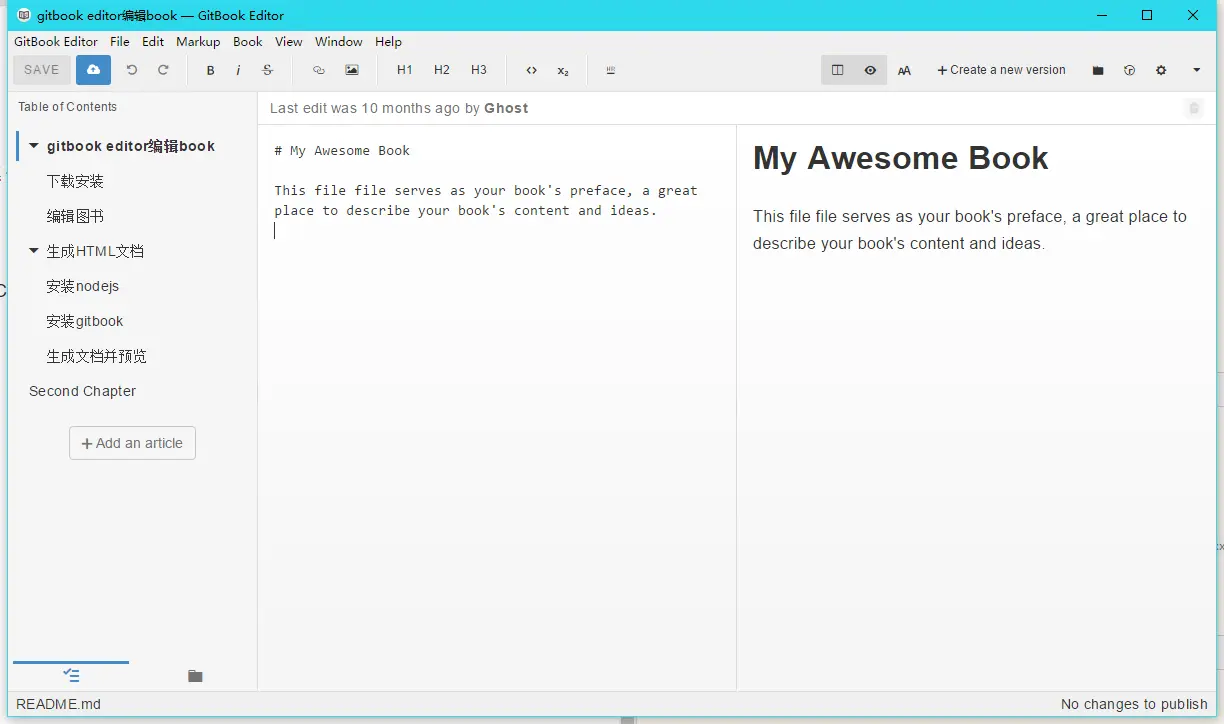This screenshot has height=724, width=1224.
Task: Open the Window menu
Action: (x=339, y=42)
